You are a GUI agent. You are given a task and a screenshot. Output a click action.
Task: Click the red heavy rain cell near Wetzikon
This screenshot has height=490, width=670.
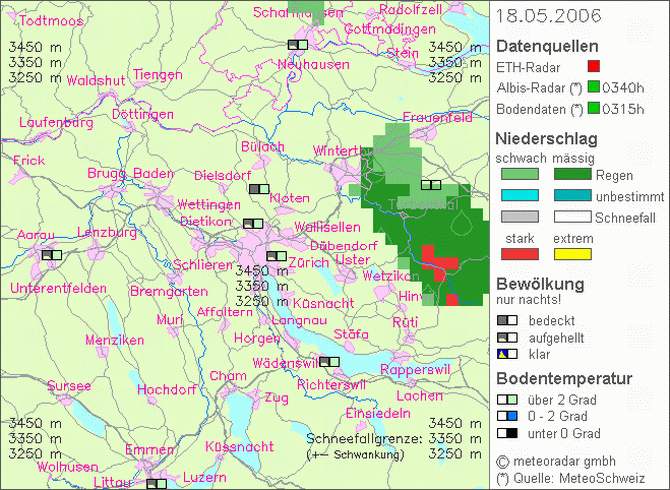click(440, 263)
